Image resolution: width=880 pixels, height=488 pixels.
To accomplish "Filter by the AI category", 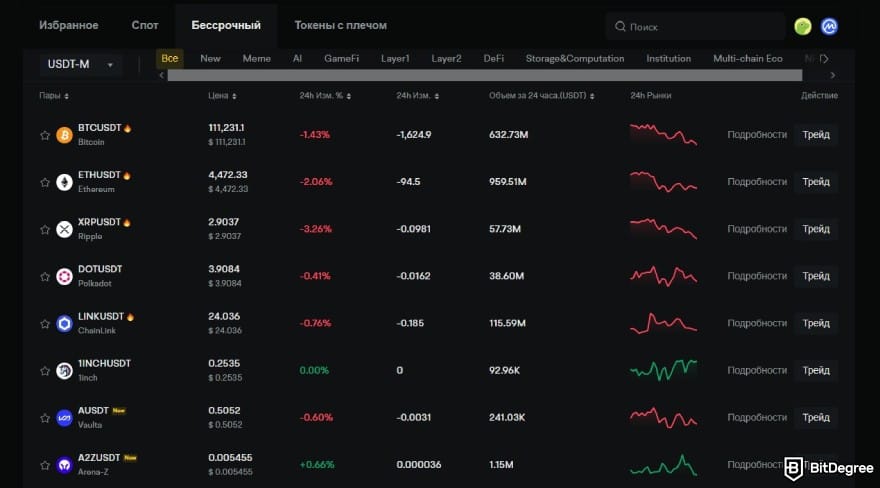I will [297, 58].
